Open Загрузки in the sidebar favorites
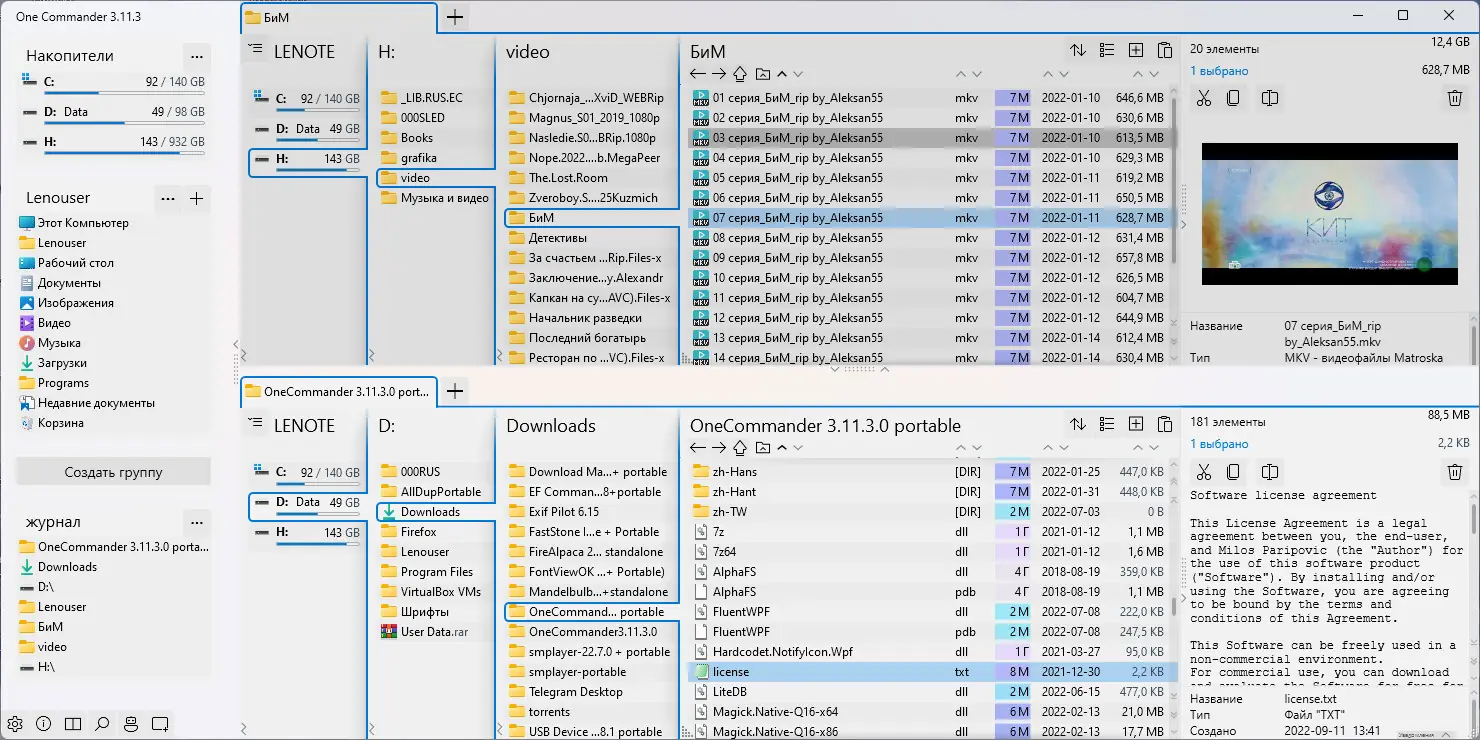Image resolution: width=1480 pixels, height=740 pixels. [x=62, y=363]
